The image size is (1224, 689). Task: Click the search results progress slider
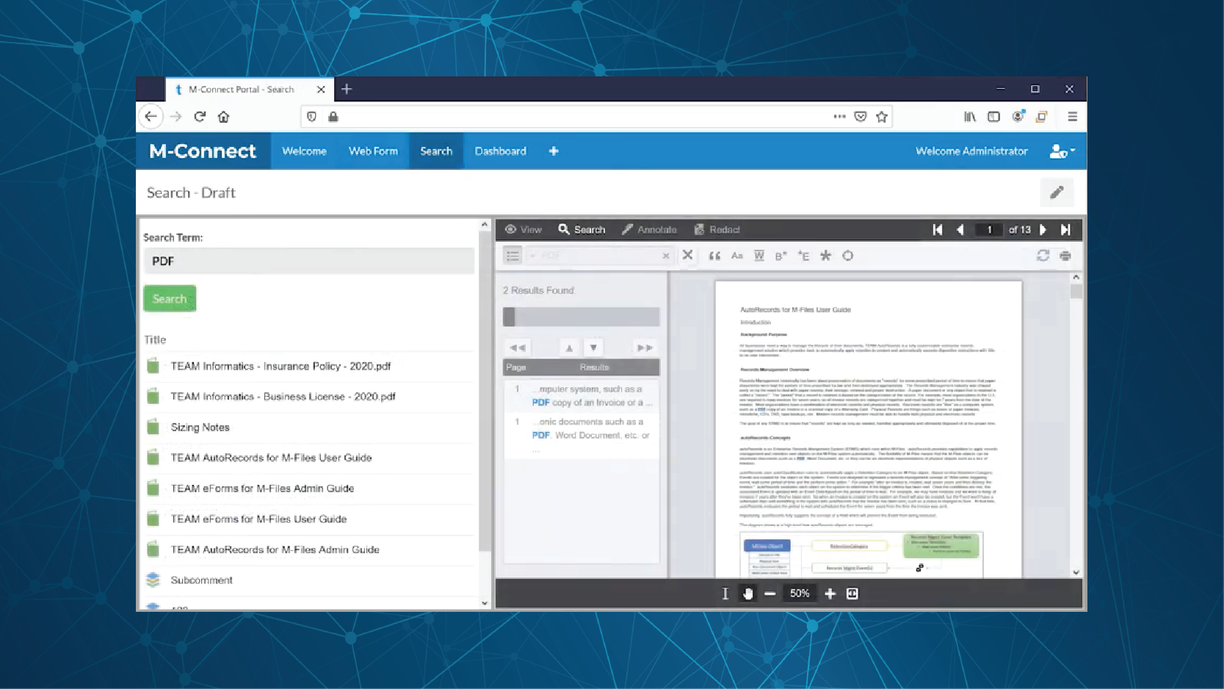[x=581, y=317]
